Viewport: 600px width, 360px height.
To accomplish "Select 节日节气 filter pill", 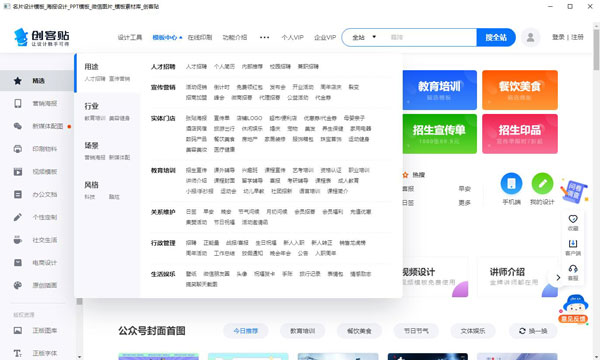I will (x=416, y=331).
